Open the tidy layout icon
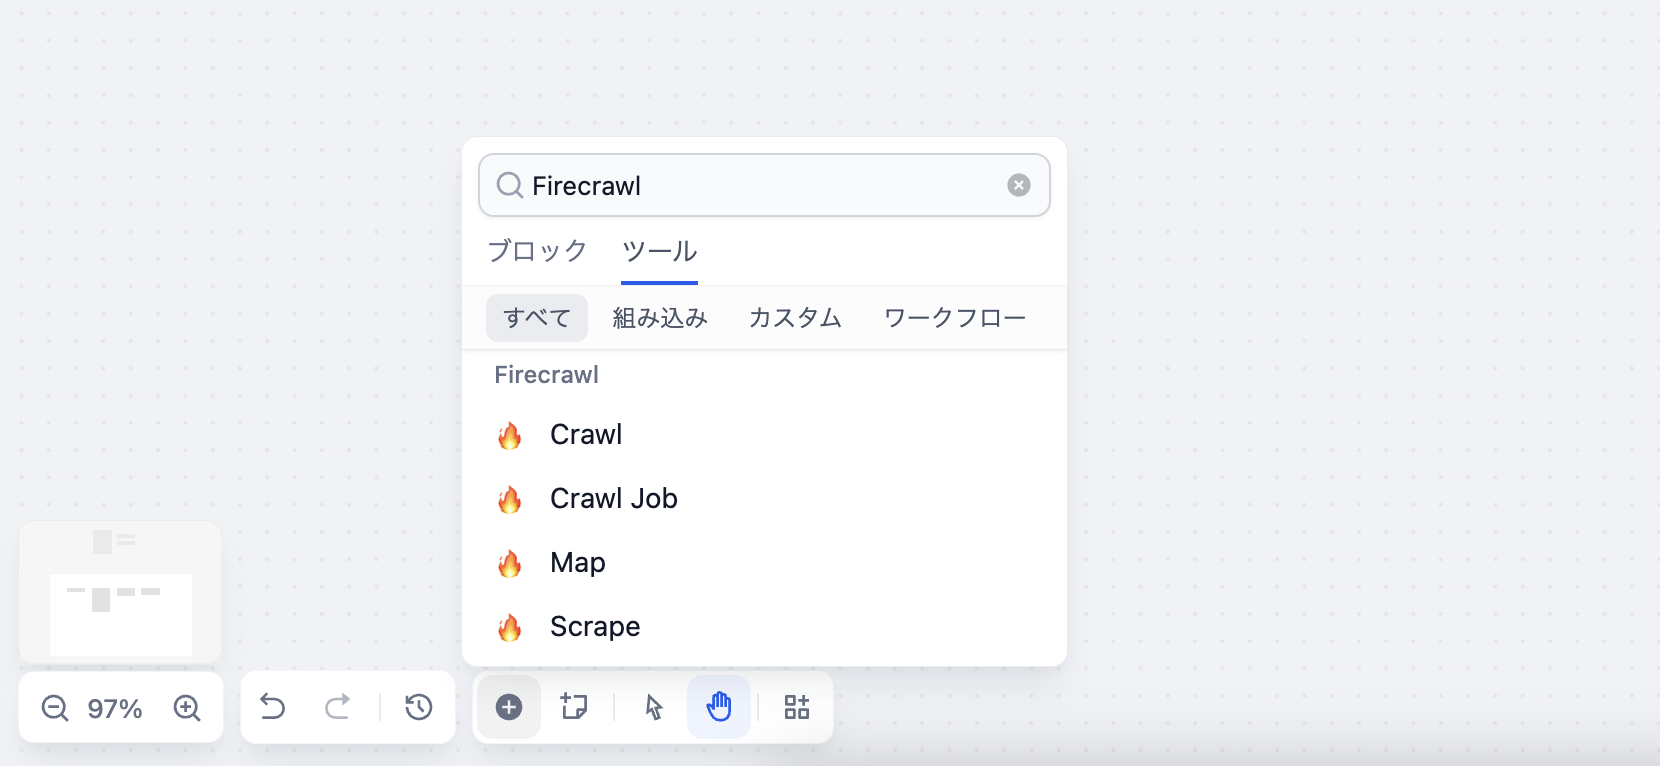Viewport: 1660px width, 766px height. click(x=796, y=707)
